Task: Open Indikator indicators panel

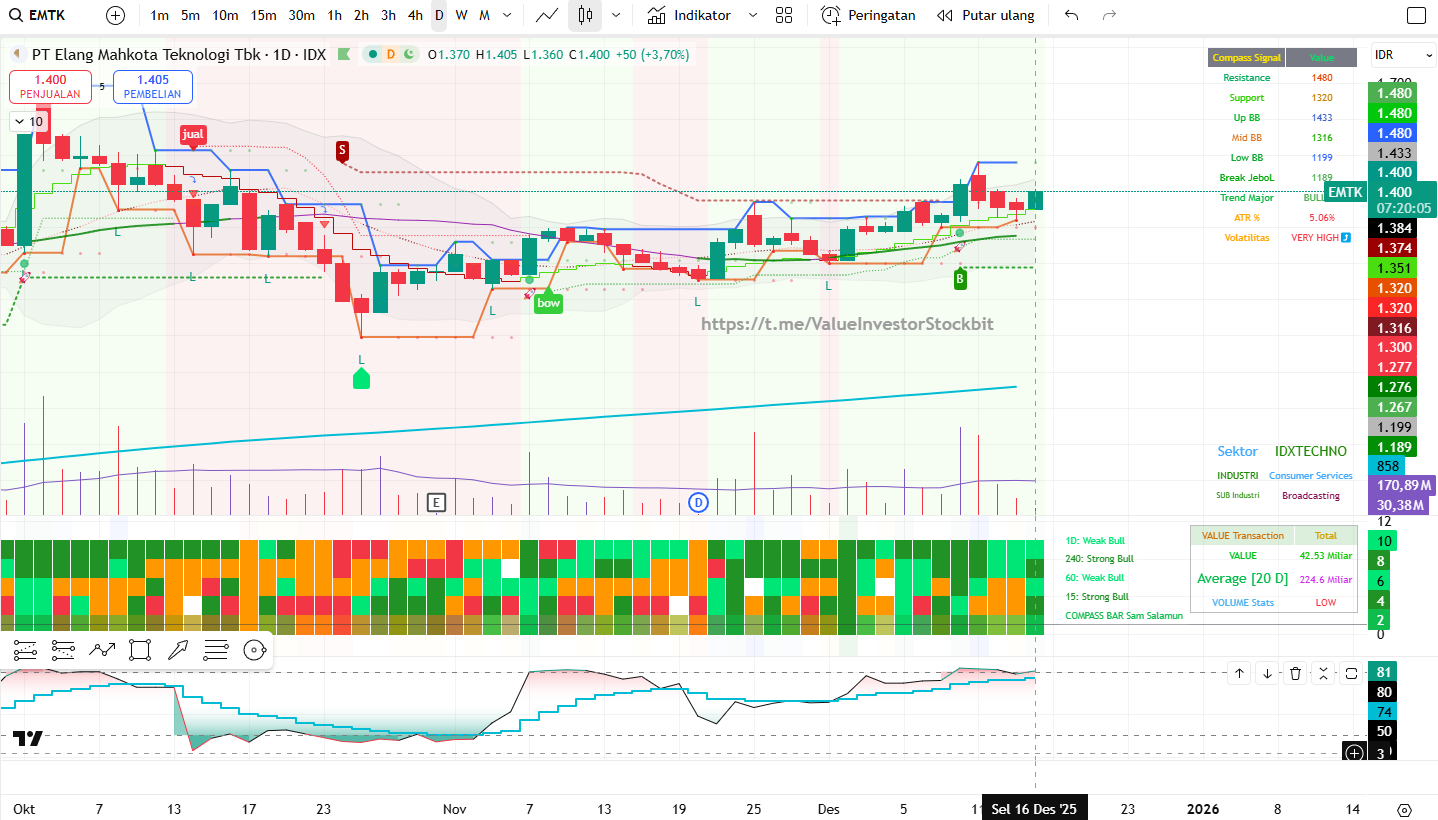Action: pos(689,15)
